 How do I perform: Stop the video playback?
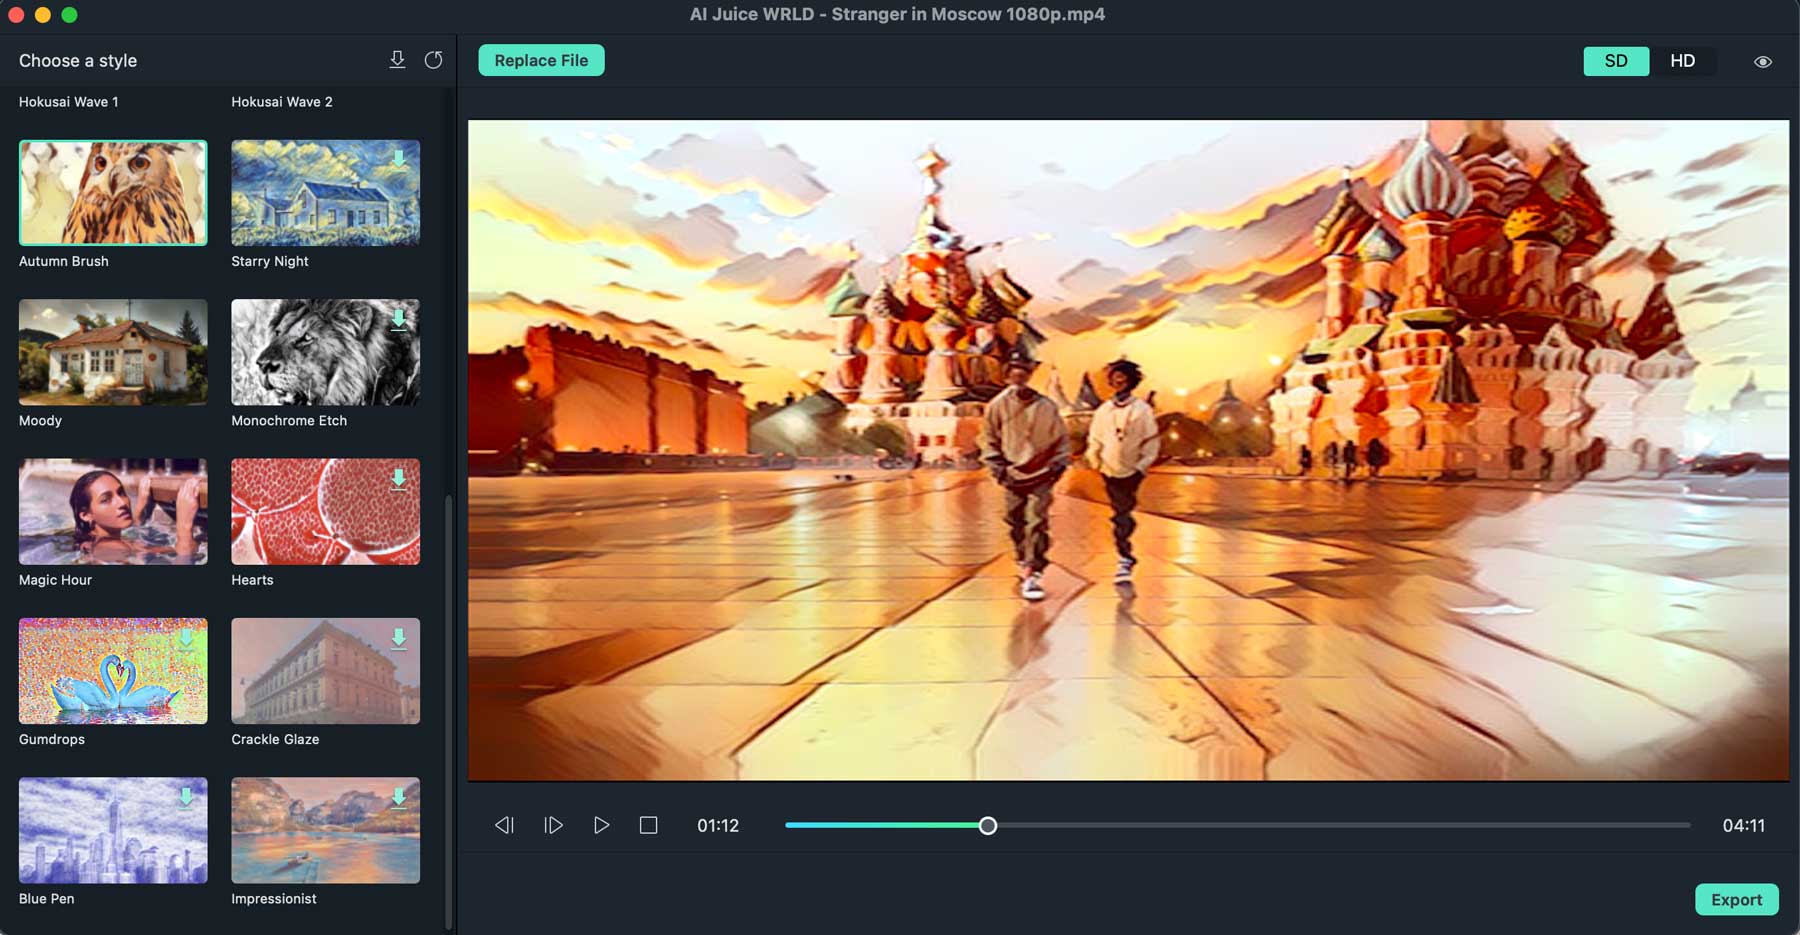click(x=649, y=825)
